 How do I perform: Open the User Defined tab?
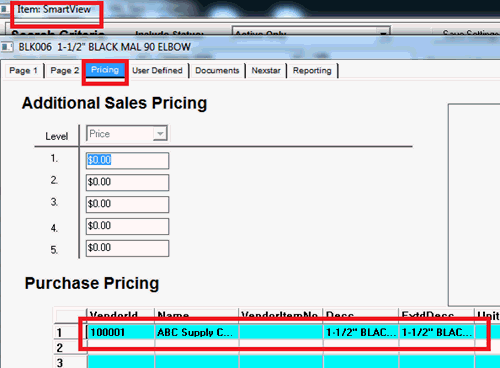157,71
